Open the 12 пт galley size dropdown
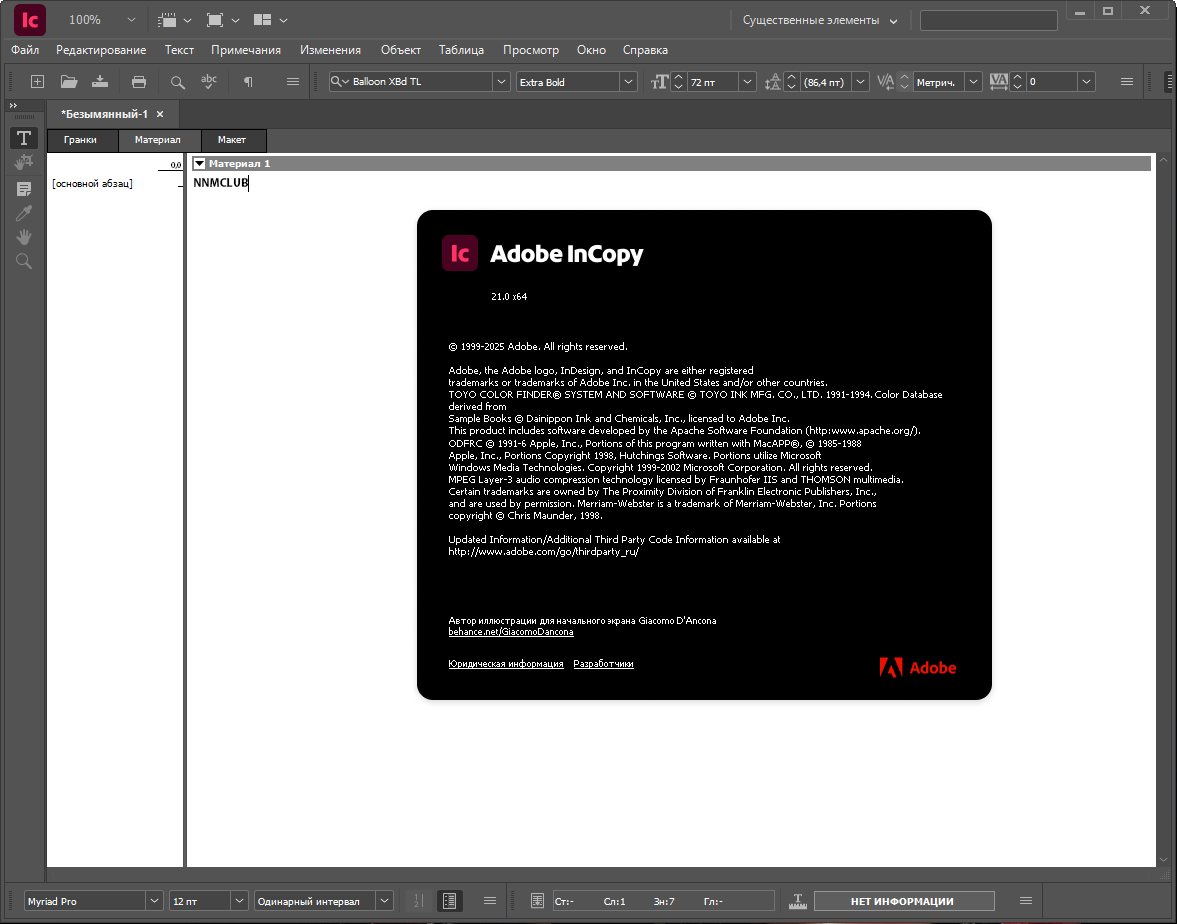The height and width of the screenshot is (924, 1177). click(239, 901)
